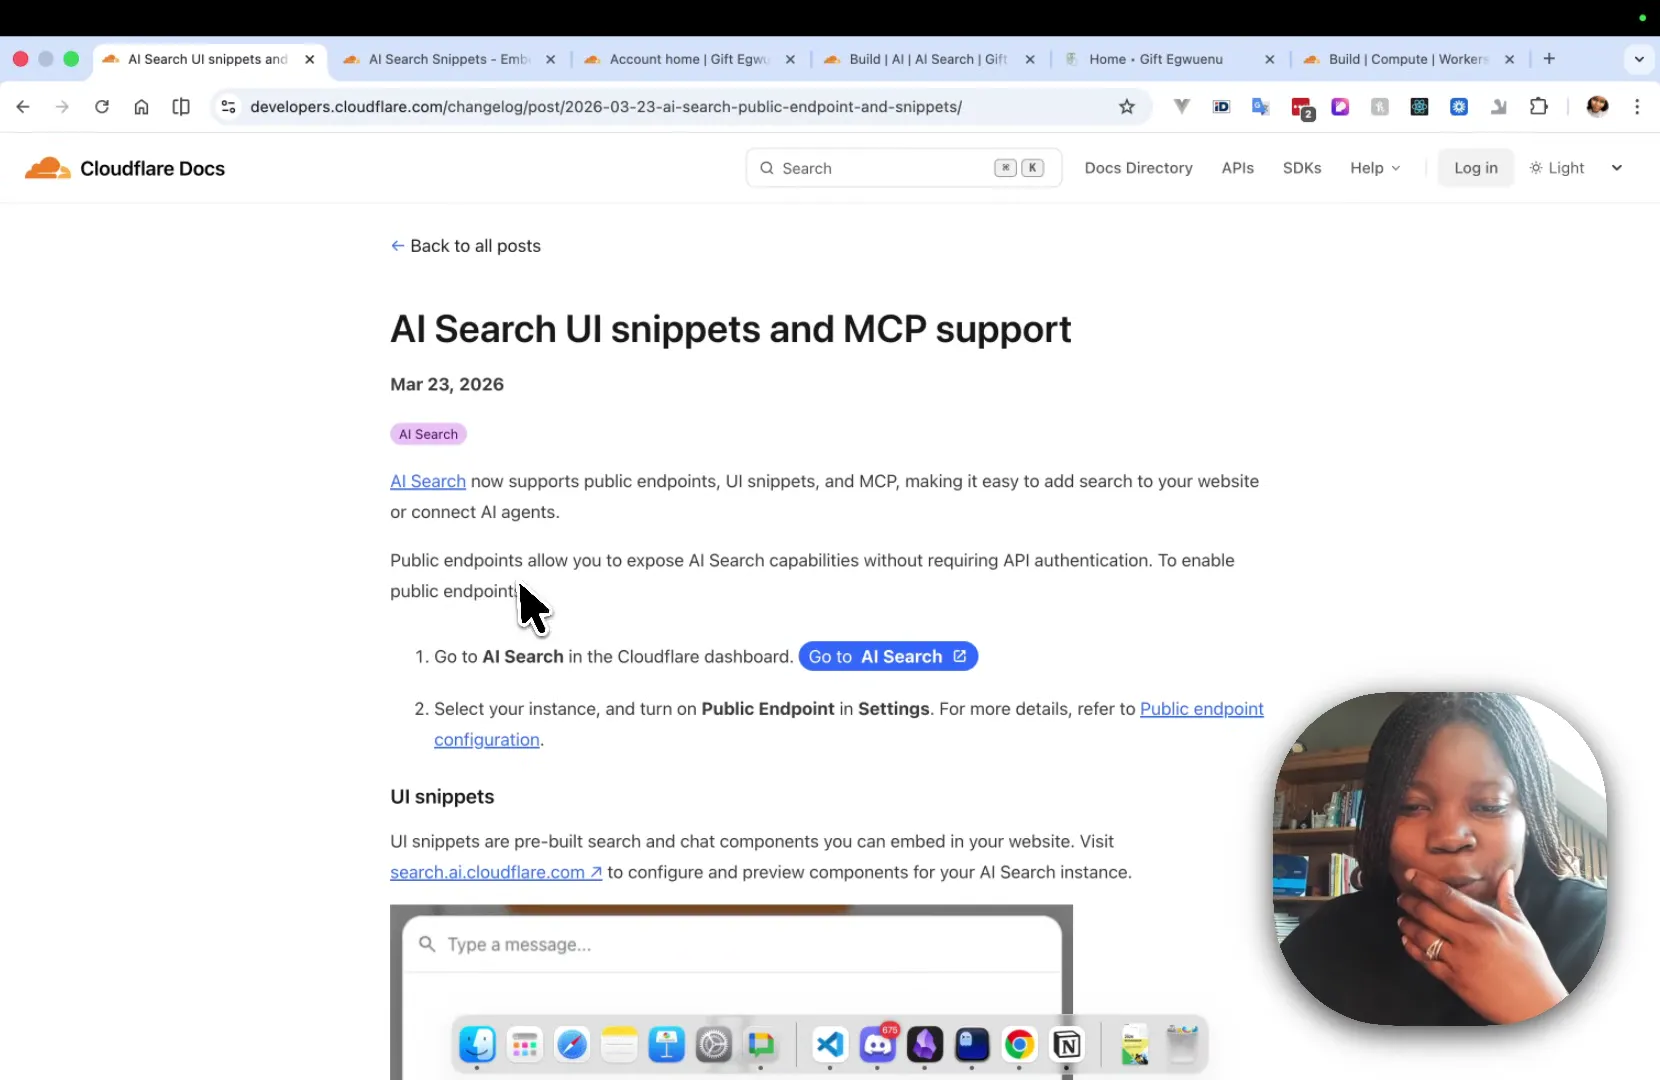The width and height of the screenshot is (1660, 1080).
Task: Open the downloads arrow icon
Action: click(x=1499, y=107)
